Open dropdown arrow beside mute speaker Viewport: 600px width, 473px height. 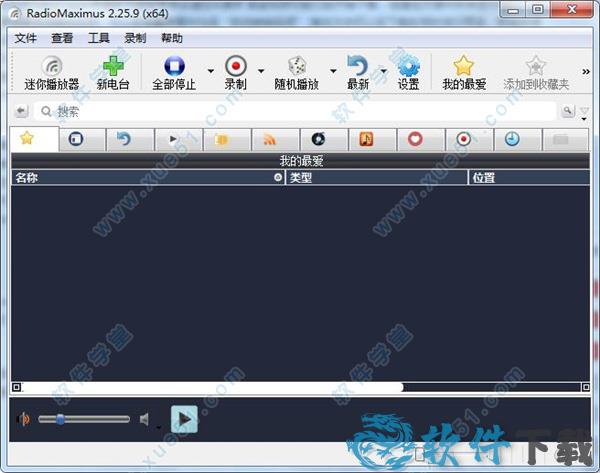point(159,427)
